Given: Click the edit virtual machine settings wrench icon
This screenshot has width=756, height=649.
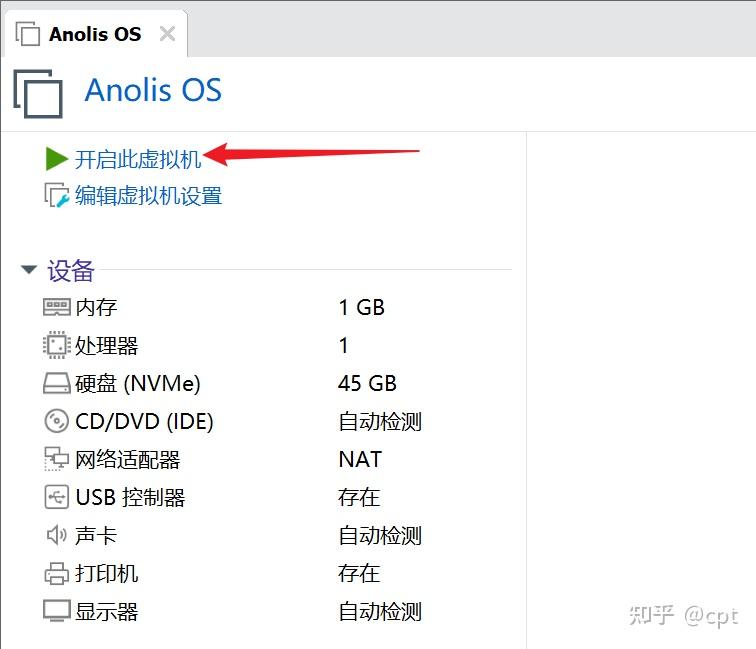Looking at the screenshot, I should coord(56,196).
